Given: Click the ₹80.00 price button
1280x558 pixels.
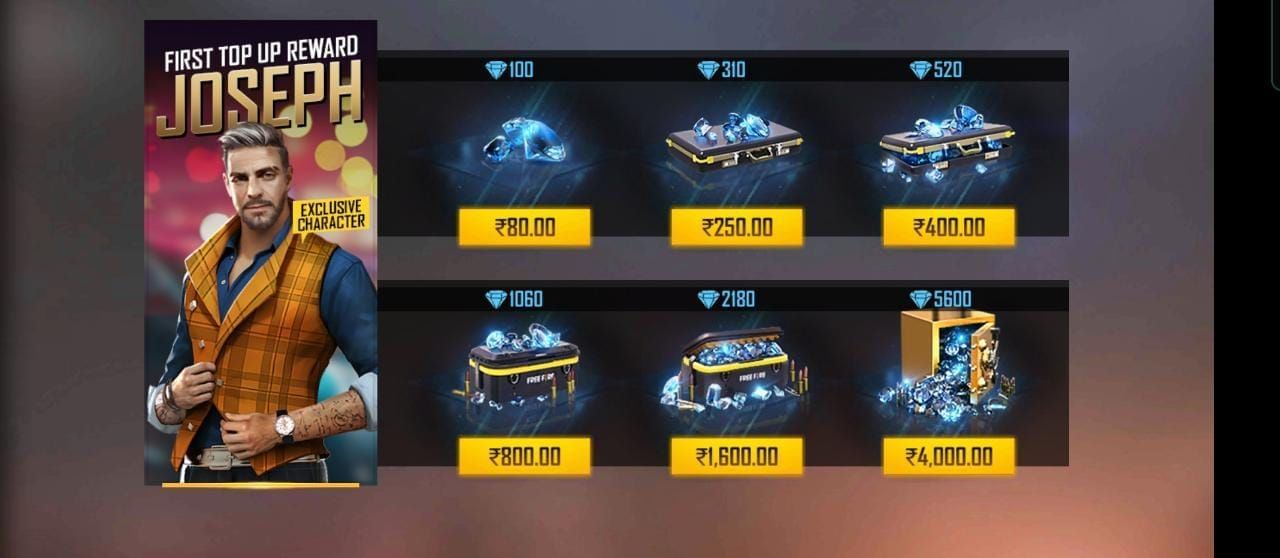Looking at the screenshot, I should [524, 227].
